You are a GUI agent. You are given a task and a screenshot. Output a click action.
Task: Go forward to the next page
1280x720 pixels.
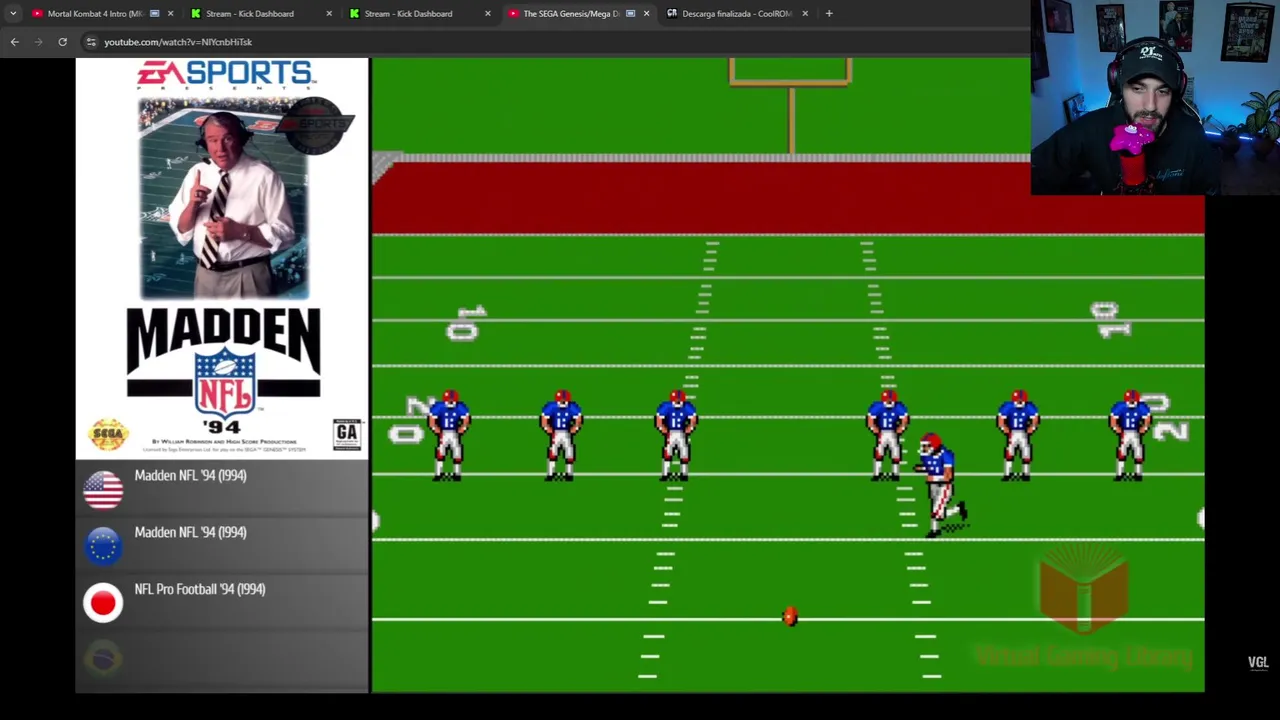38,42
